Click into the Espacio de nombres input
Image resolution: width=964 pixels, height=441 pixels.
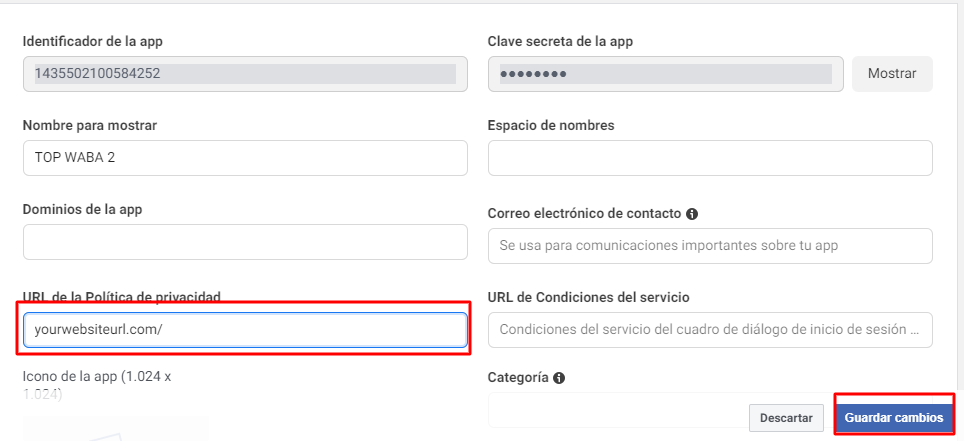(710, 158)
